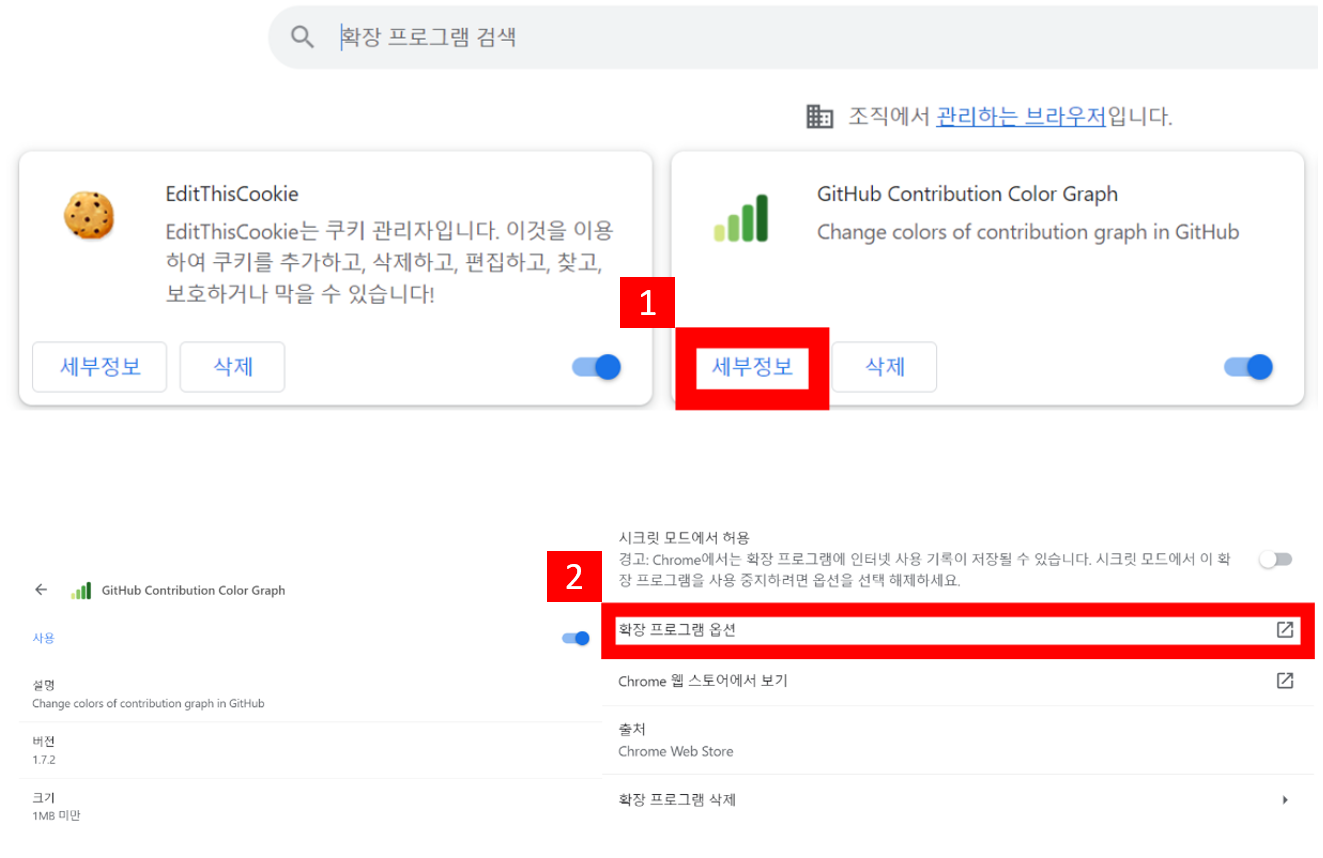
Task: Disable GitHub Contribution Color Graph card toggle
Action: click(1249, 367)
